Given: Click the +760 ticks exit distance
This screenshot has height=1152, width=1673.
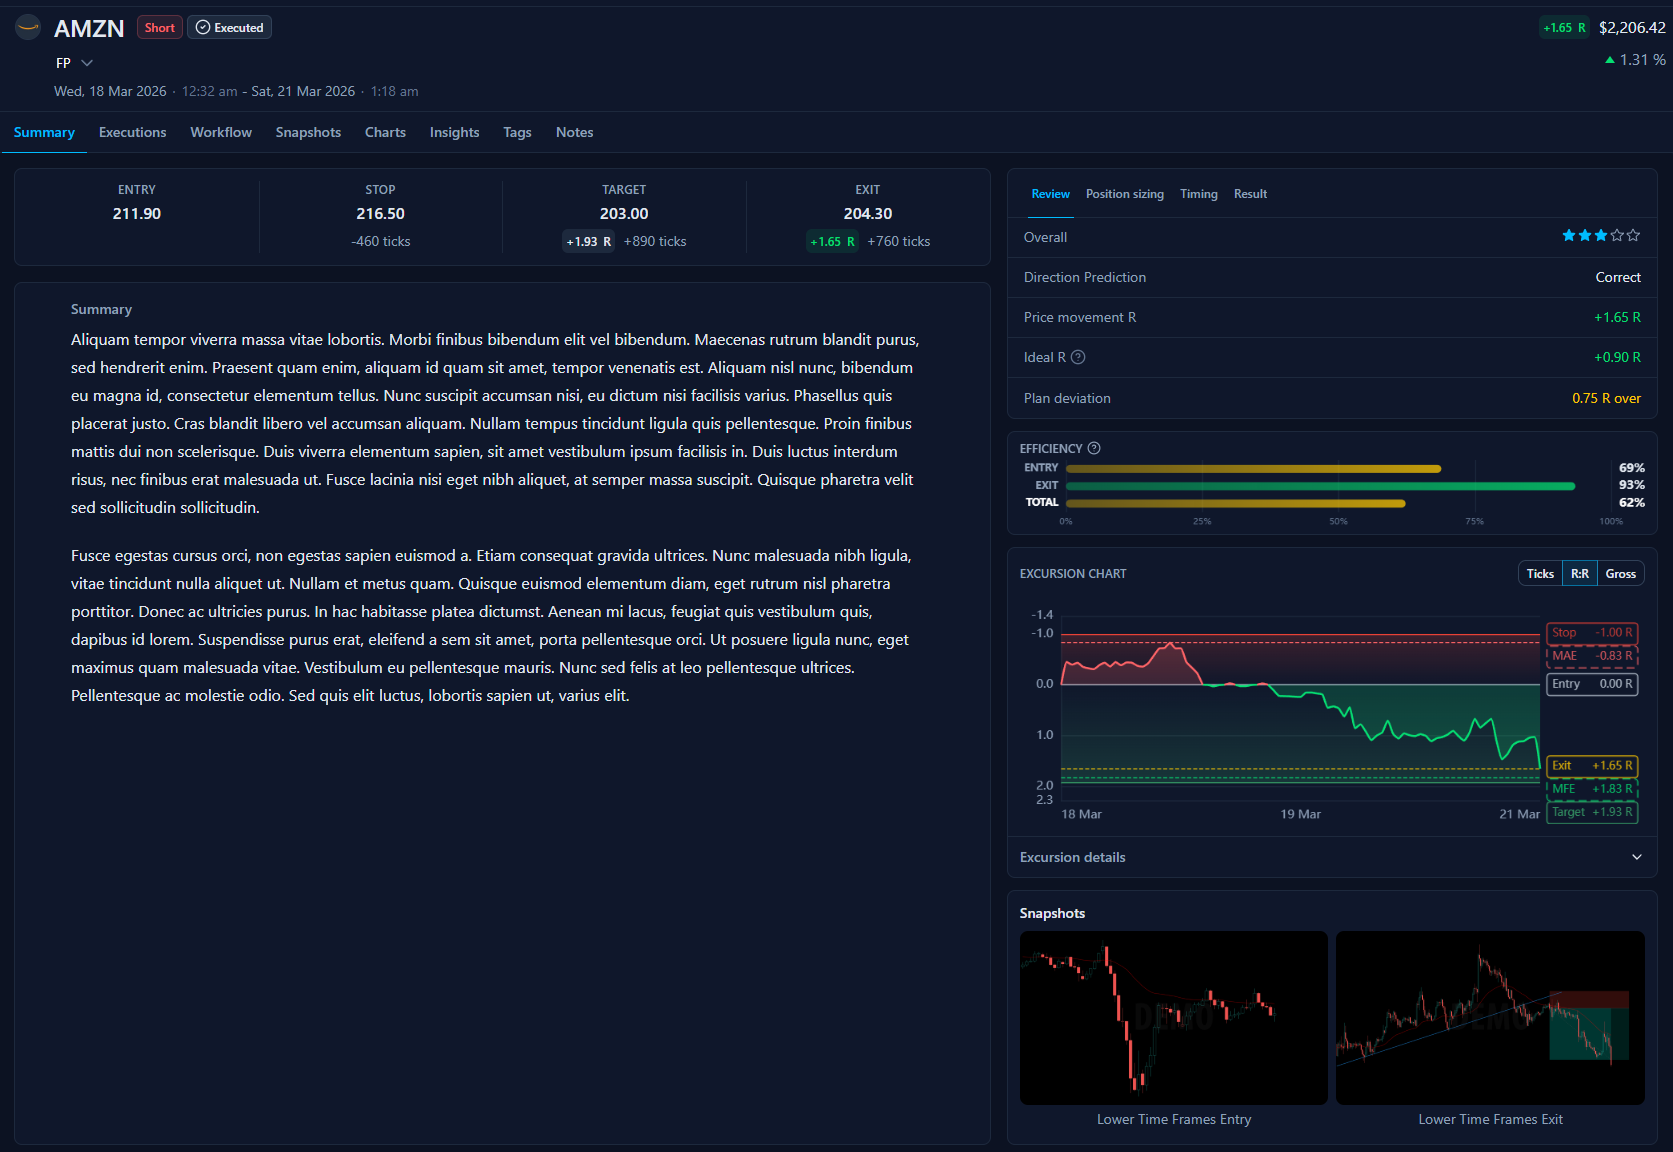Looking at the screenshot, I should click(899, 241).
